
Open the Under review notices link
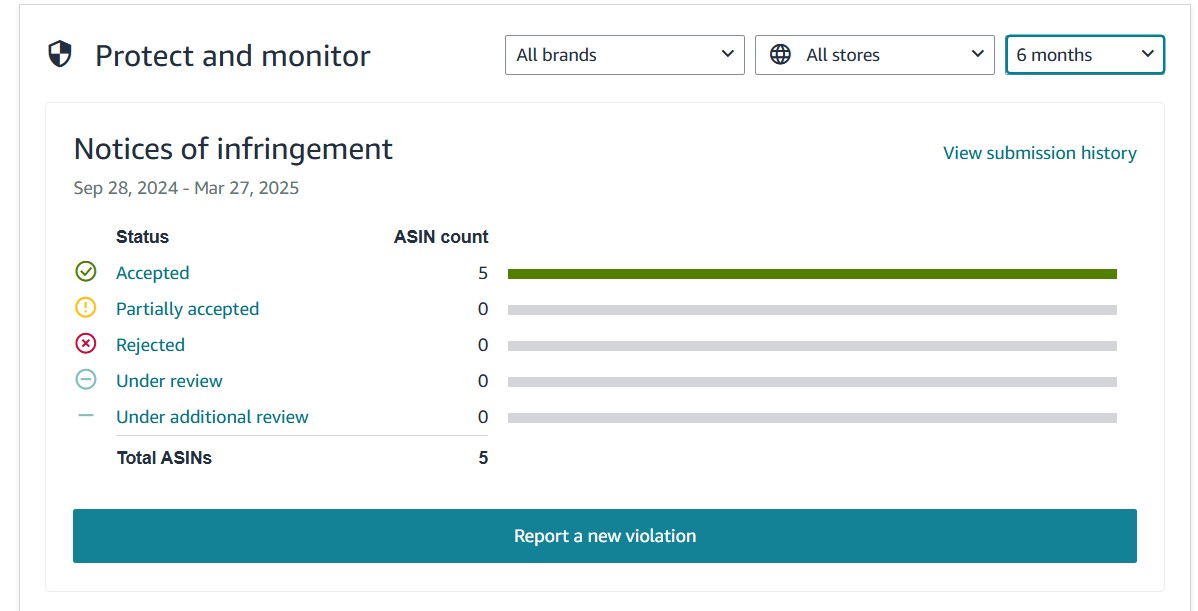[169, 380]
